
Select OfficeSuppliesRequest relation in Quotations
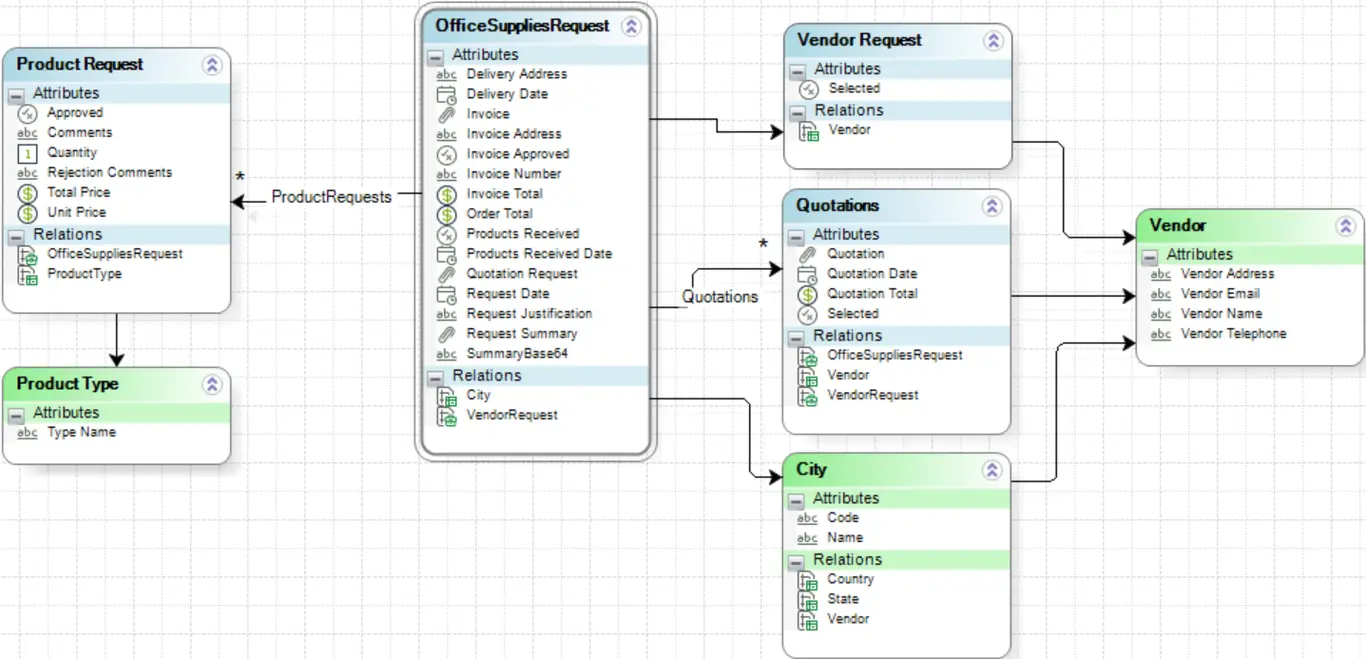click(x=895, y=355)
